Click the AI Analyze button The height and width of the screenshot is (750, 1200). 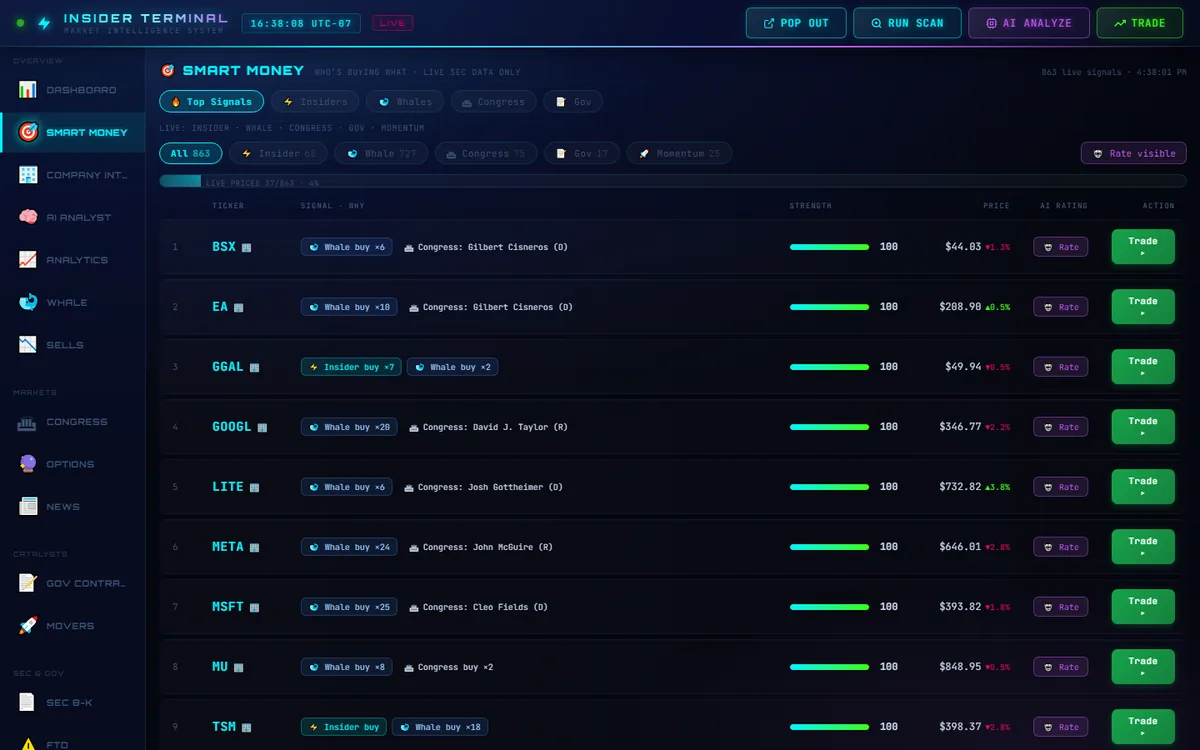1029,23
